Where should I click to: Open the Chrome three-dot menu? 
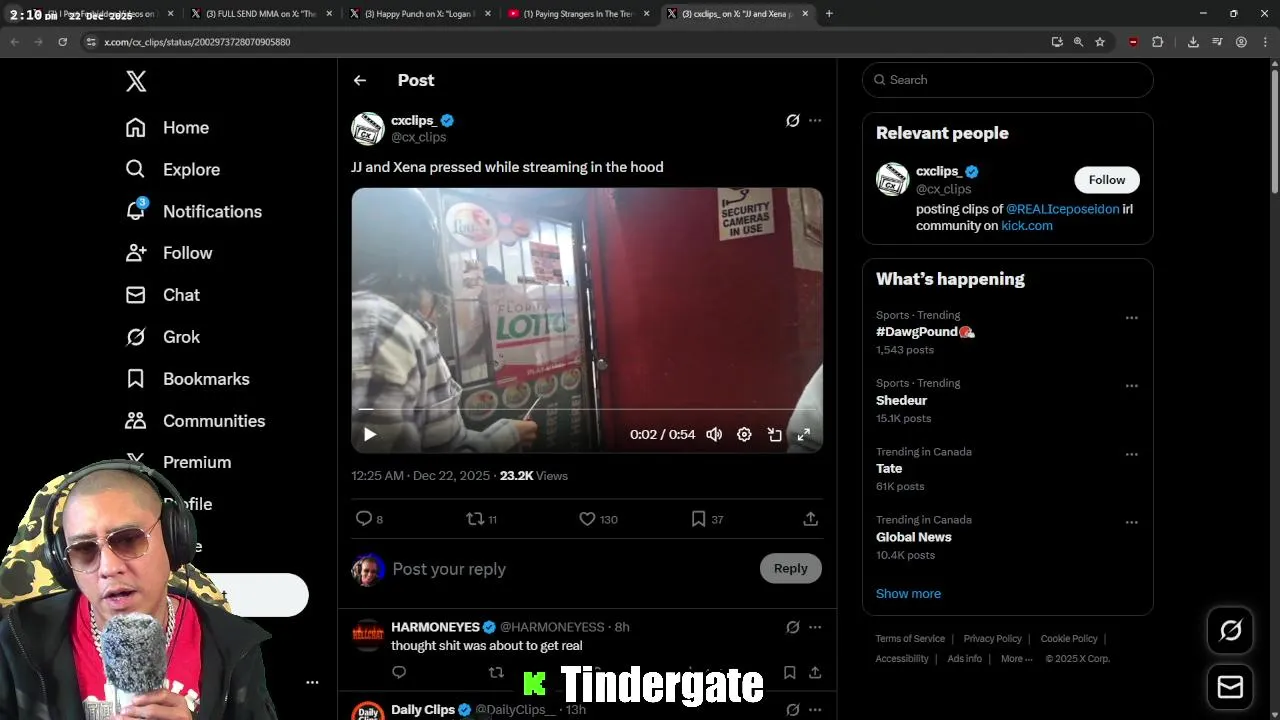[1263, 42]
